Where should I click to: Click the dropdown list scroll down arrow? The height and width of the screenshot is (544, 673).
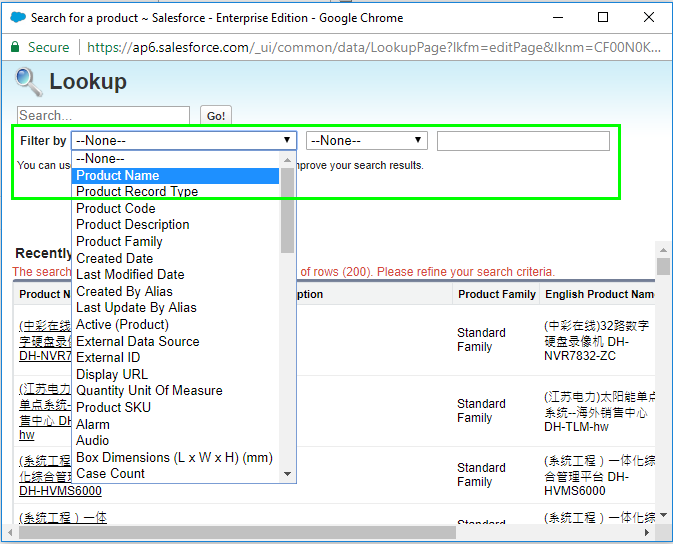point(288,474)
